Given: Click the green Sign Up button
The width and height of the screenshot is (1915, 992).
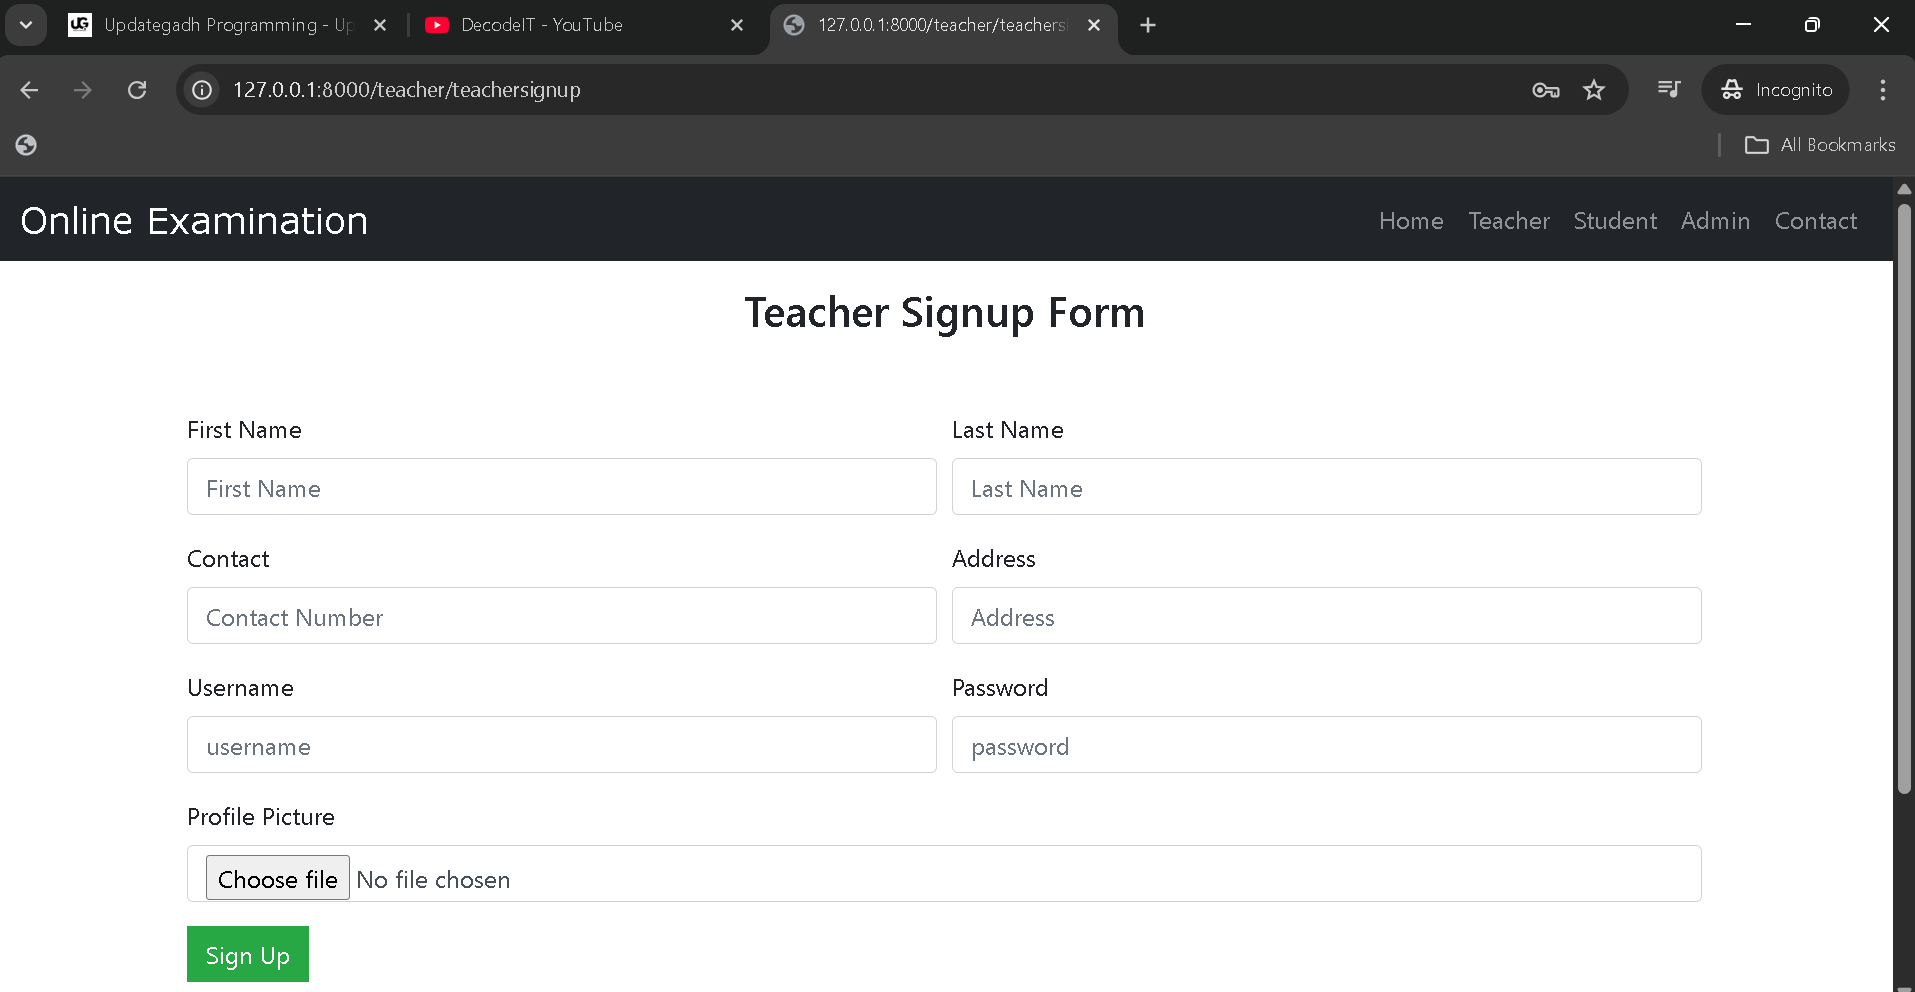Looking at the screenshot, I should coord(247,955).
